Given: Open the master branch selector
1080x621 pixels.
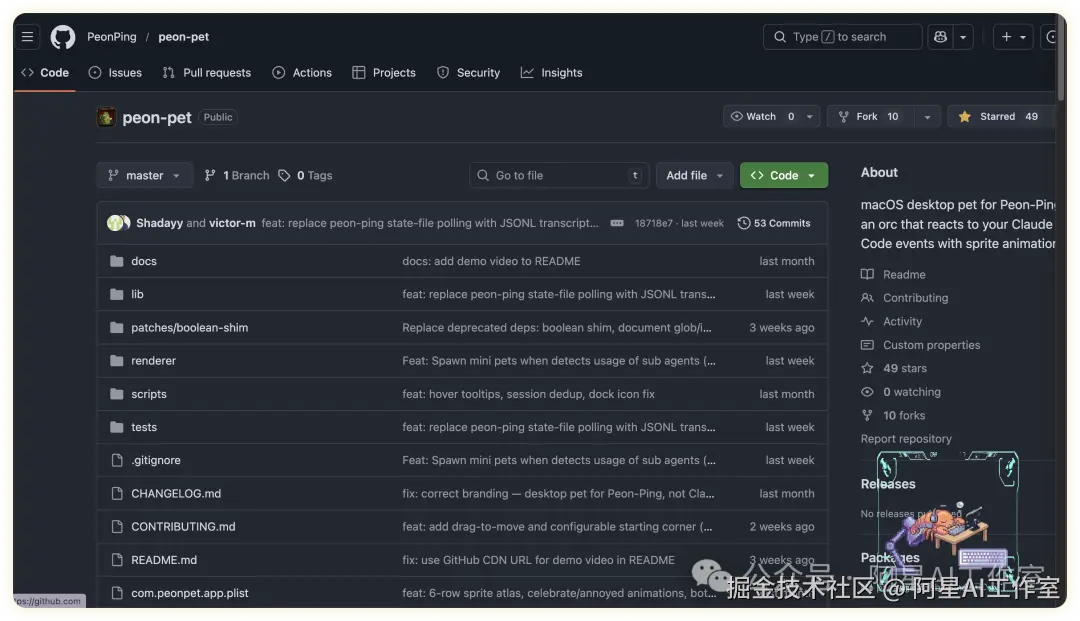Looking at the screenshot, I should click(145, 175).
